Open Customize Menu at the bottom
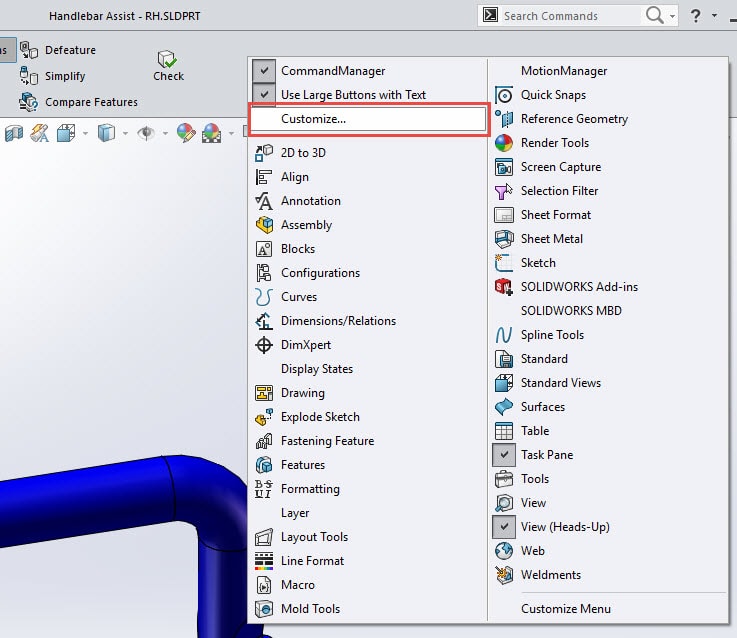 (x=566, y=609)
